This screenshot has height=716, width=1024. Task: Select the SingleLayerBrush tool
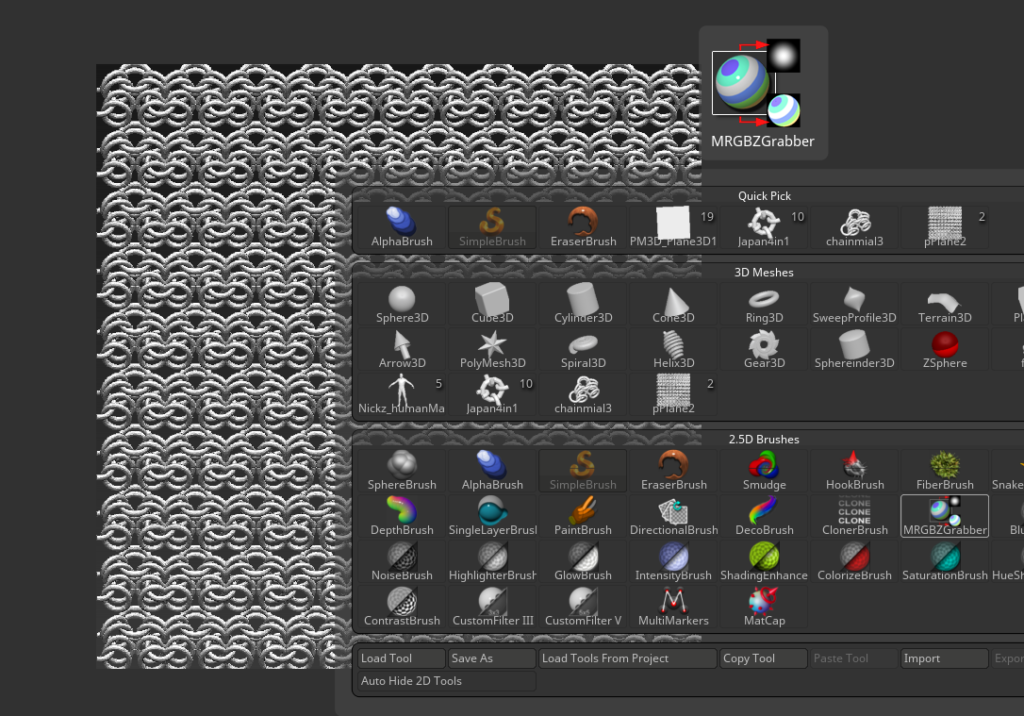coord(492,516)
